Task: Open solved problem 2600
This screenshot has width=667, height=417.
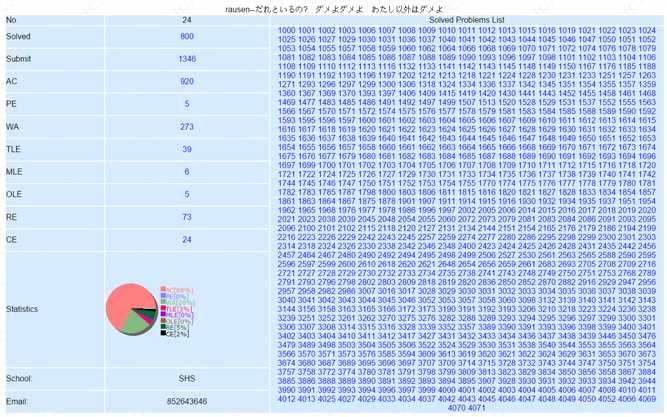Action: pos(347,264)
